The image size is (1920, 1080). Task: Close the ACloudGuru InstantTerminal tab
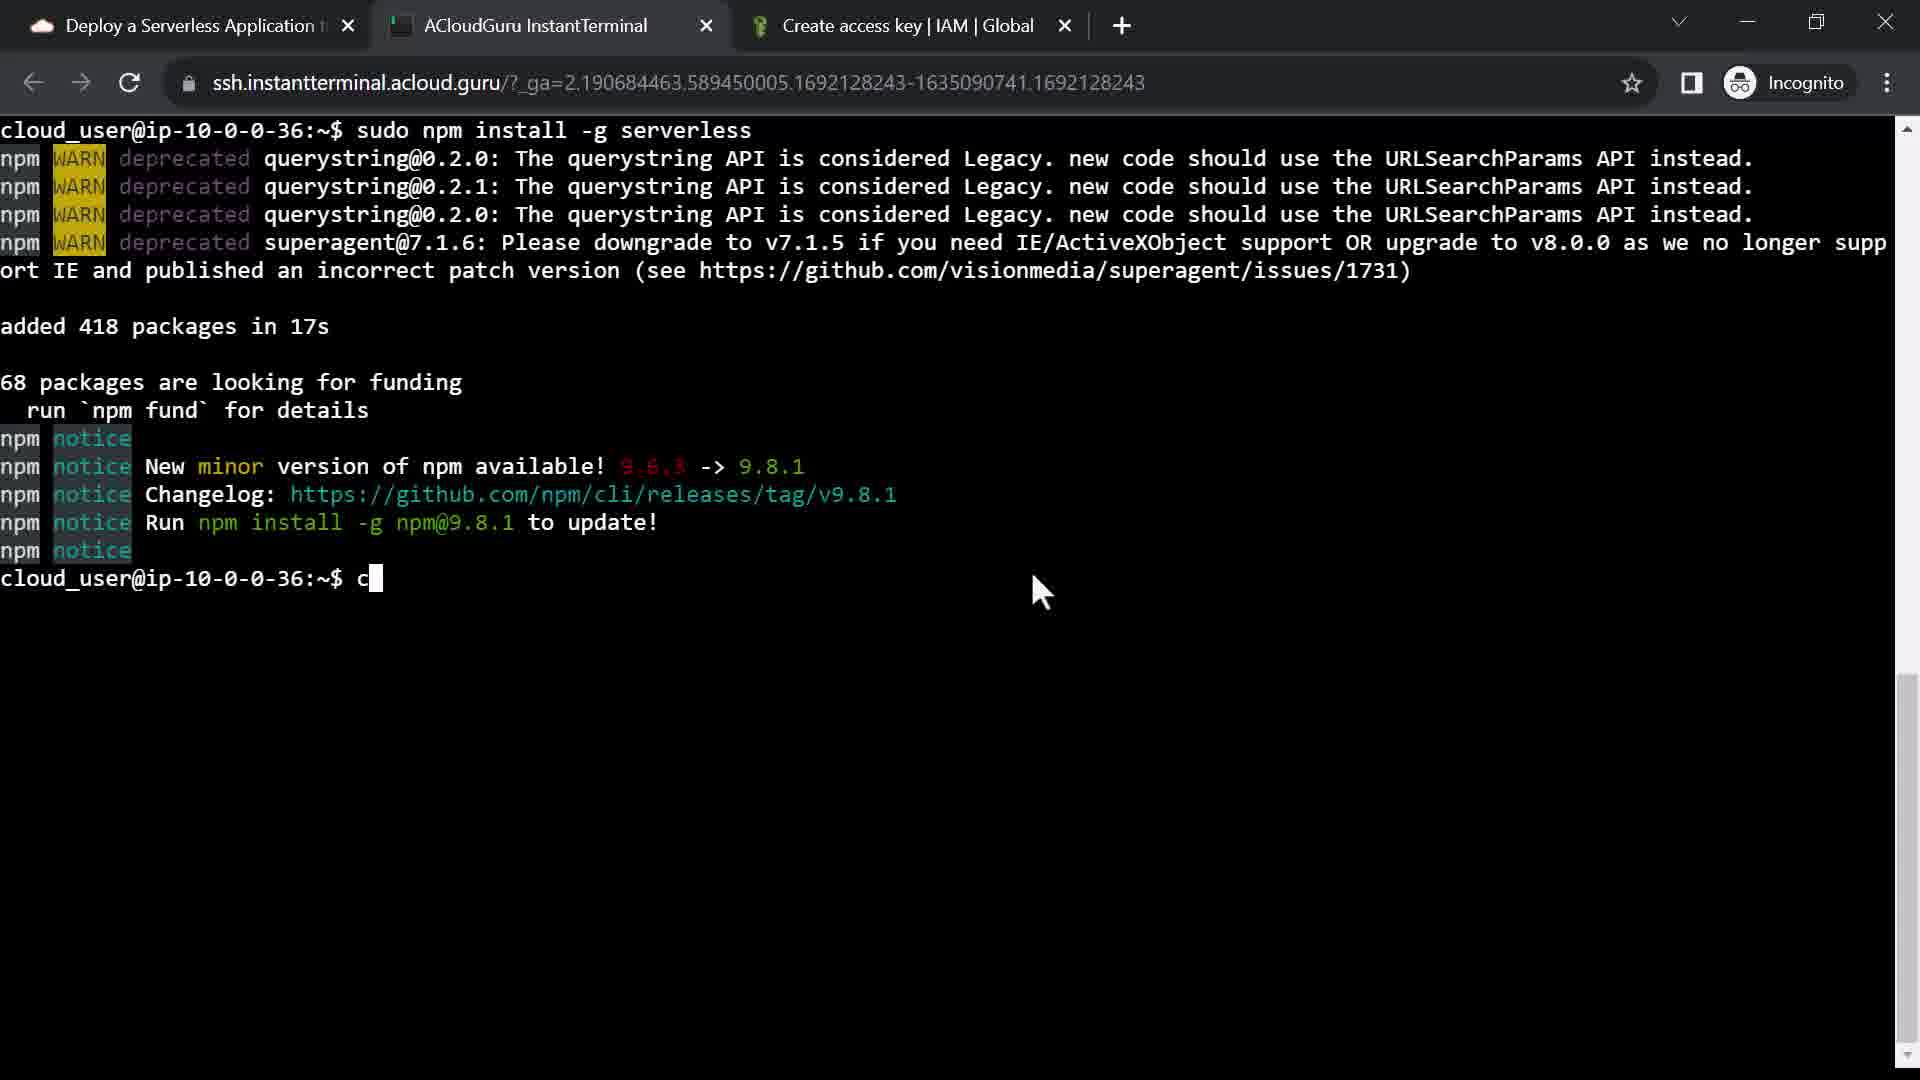[706, 26]
